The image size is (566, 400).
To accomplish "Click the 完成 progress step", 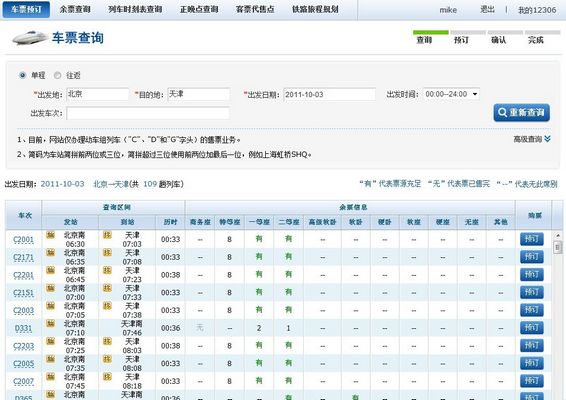I will pyautogui.click(x=536, y=40).
